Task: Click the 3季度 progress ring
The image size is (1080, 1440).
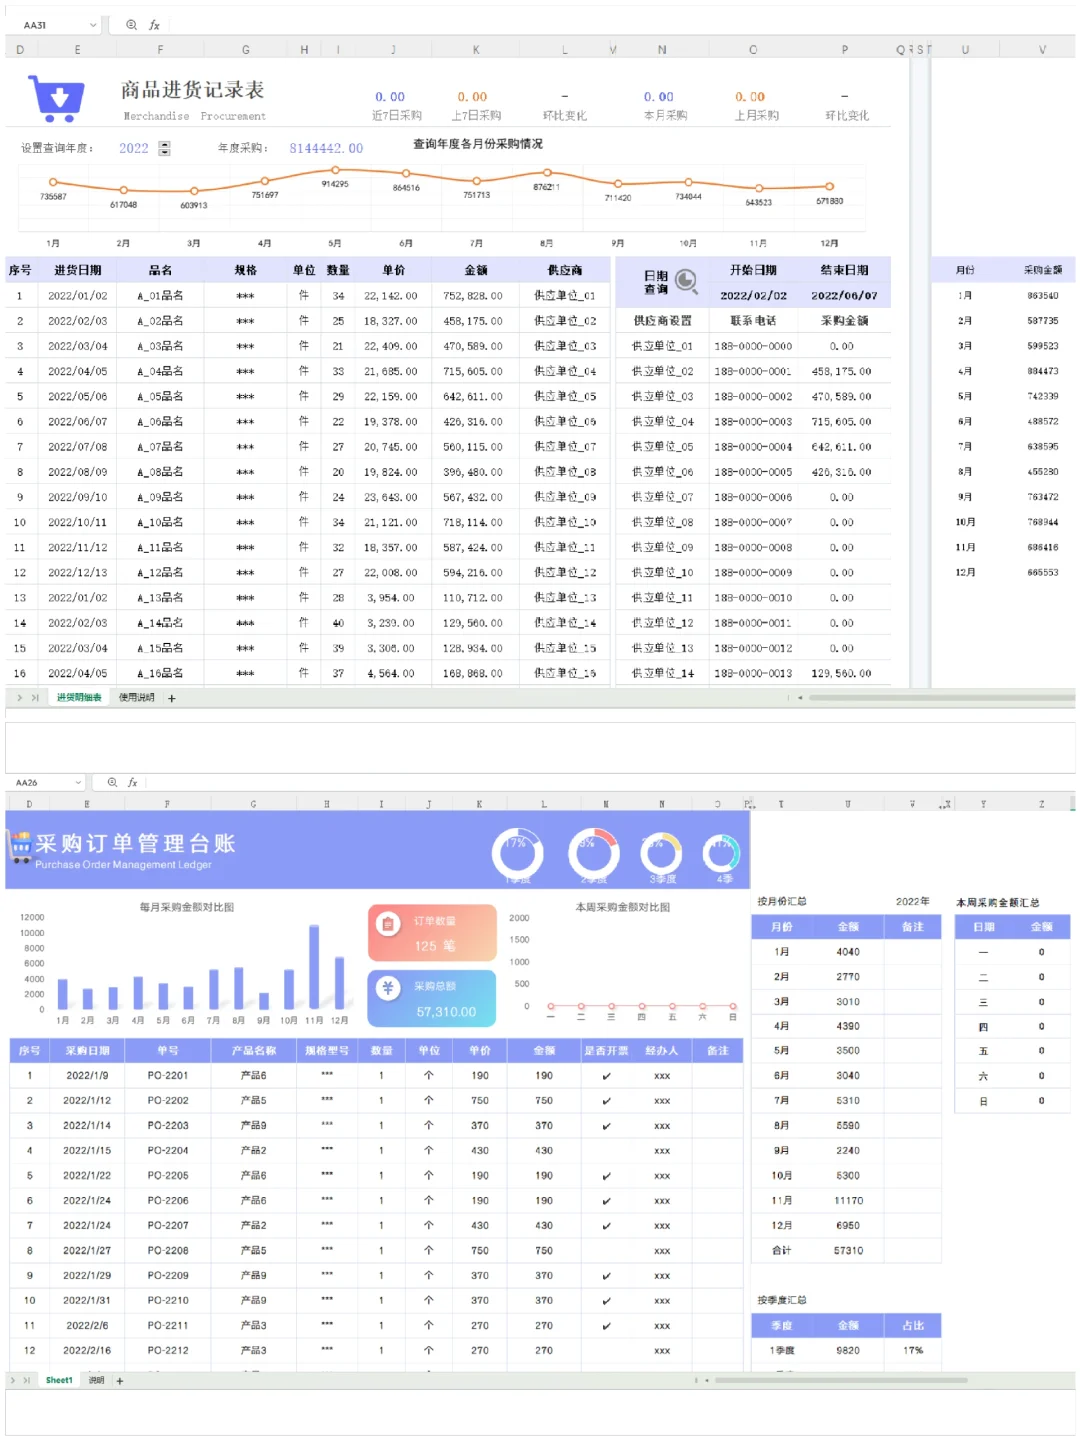Action: point(660,851)
